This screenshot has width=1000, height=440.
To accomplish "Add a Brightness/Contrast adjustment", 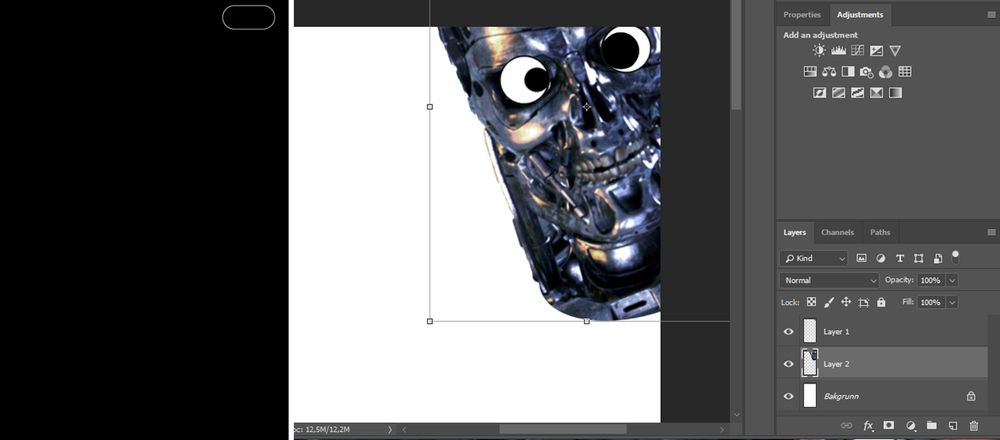I will click(819, 50).
